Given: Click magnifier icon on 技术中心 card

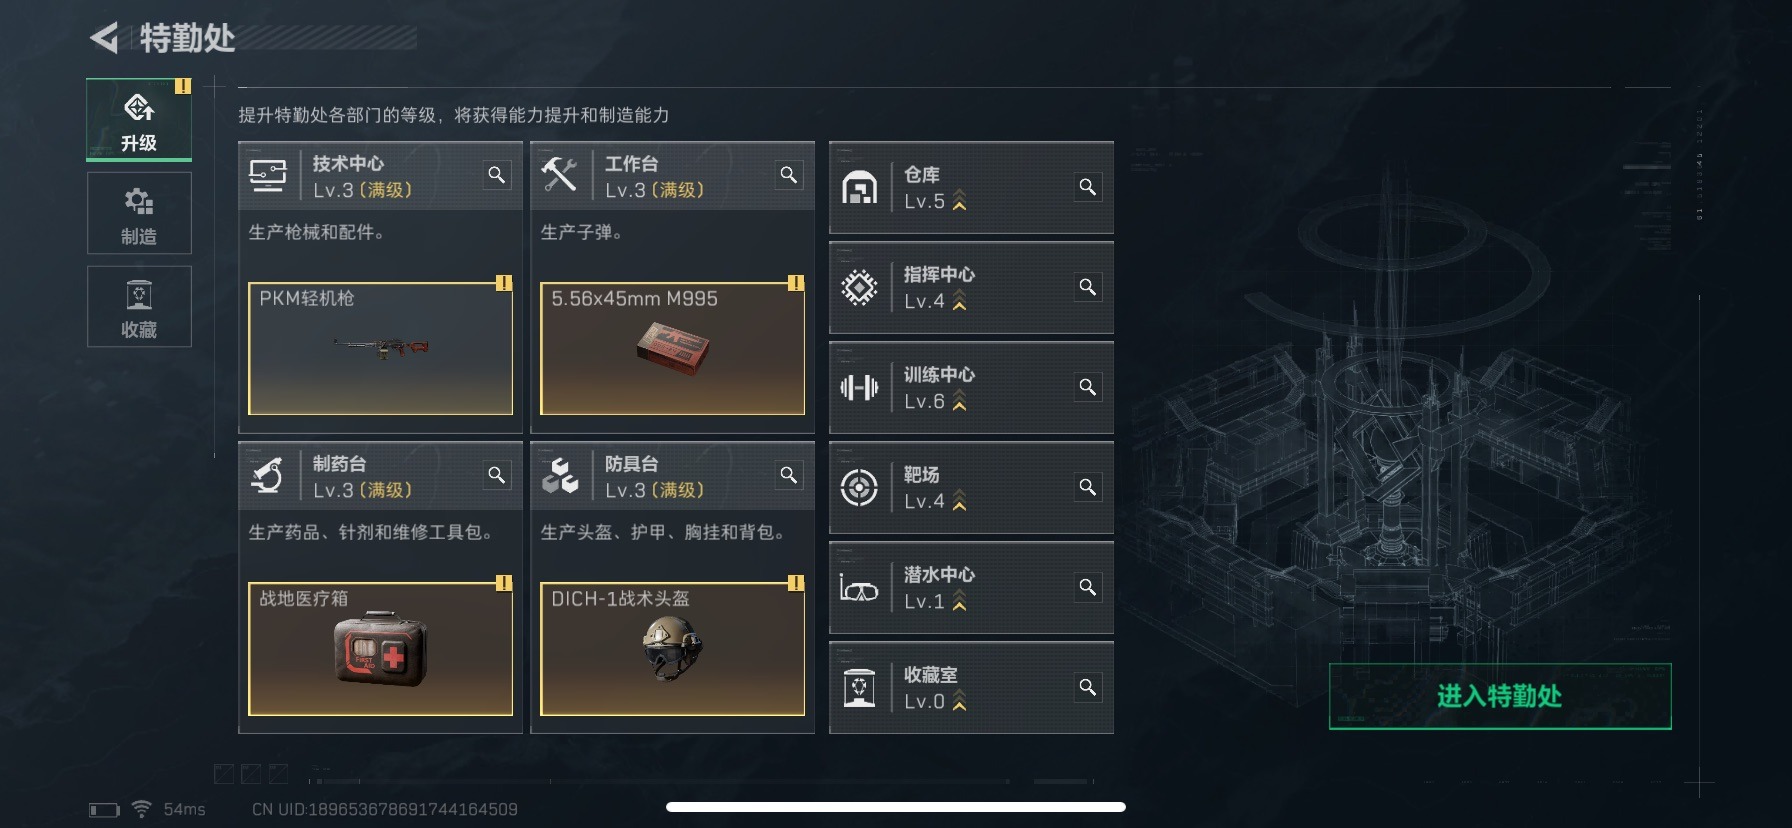Looking at the screenshot, I should point(497,175).
